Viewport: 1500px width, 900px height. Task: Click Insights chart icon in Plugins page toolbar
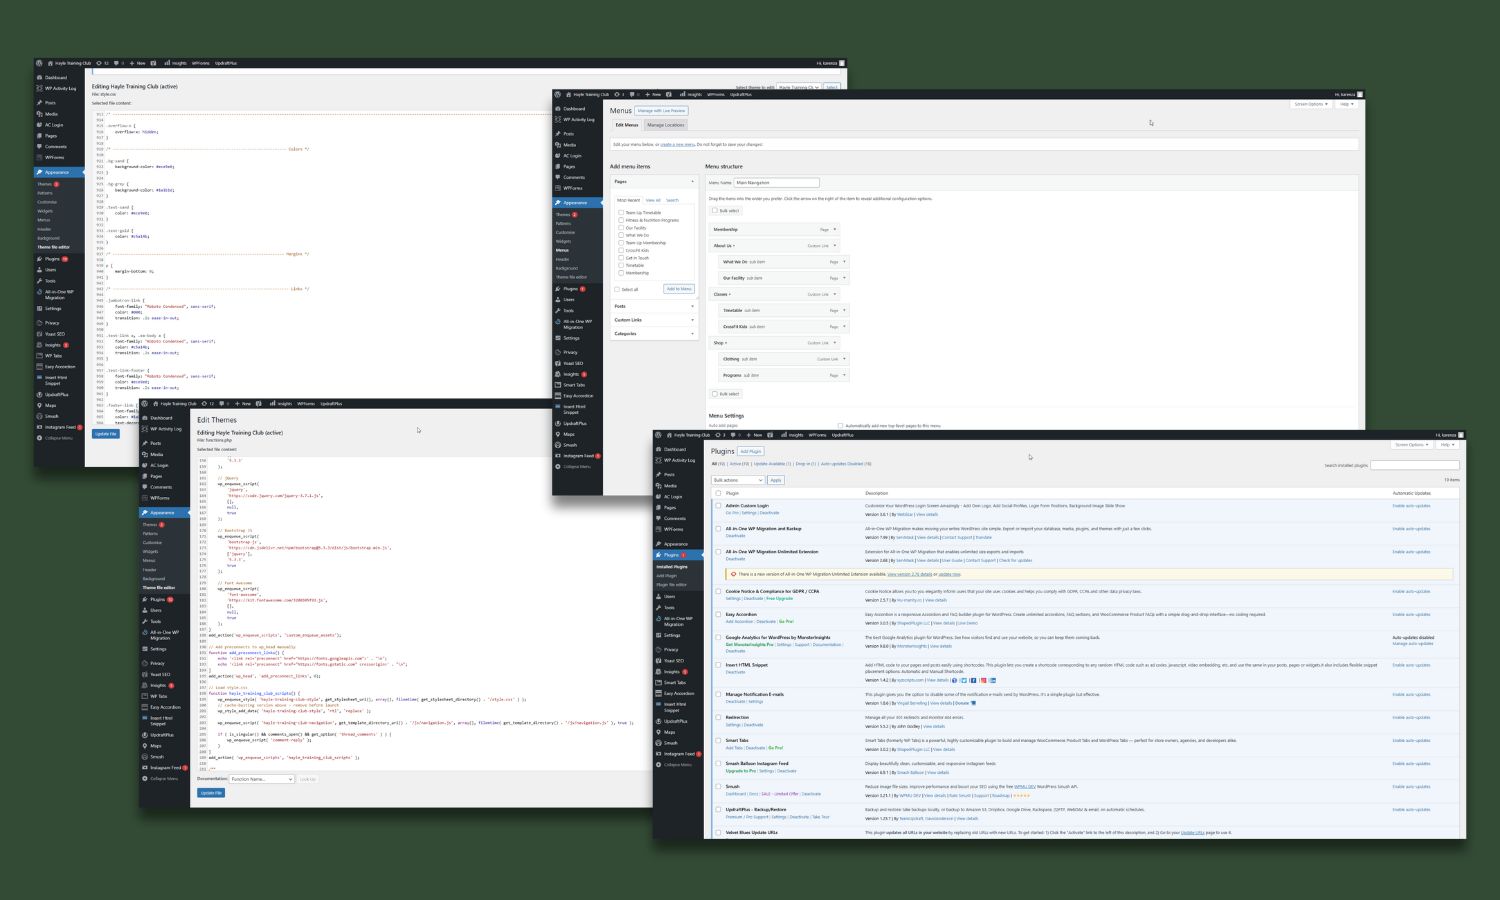[x=784, y=435]
